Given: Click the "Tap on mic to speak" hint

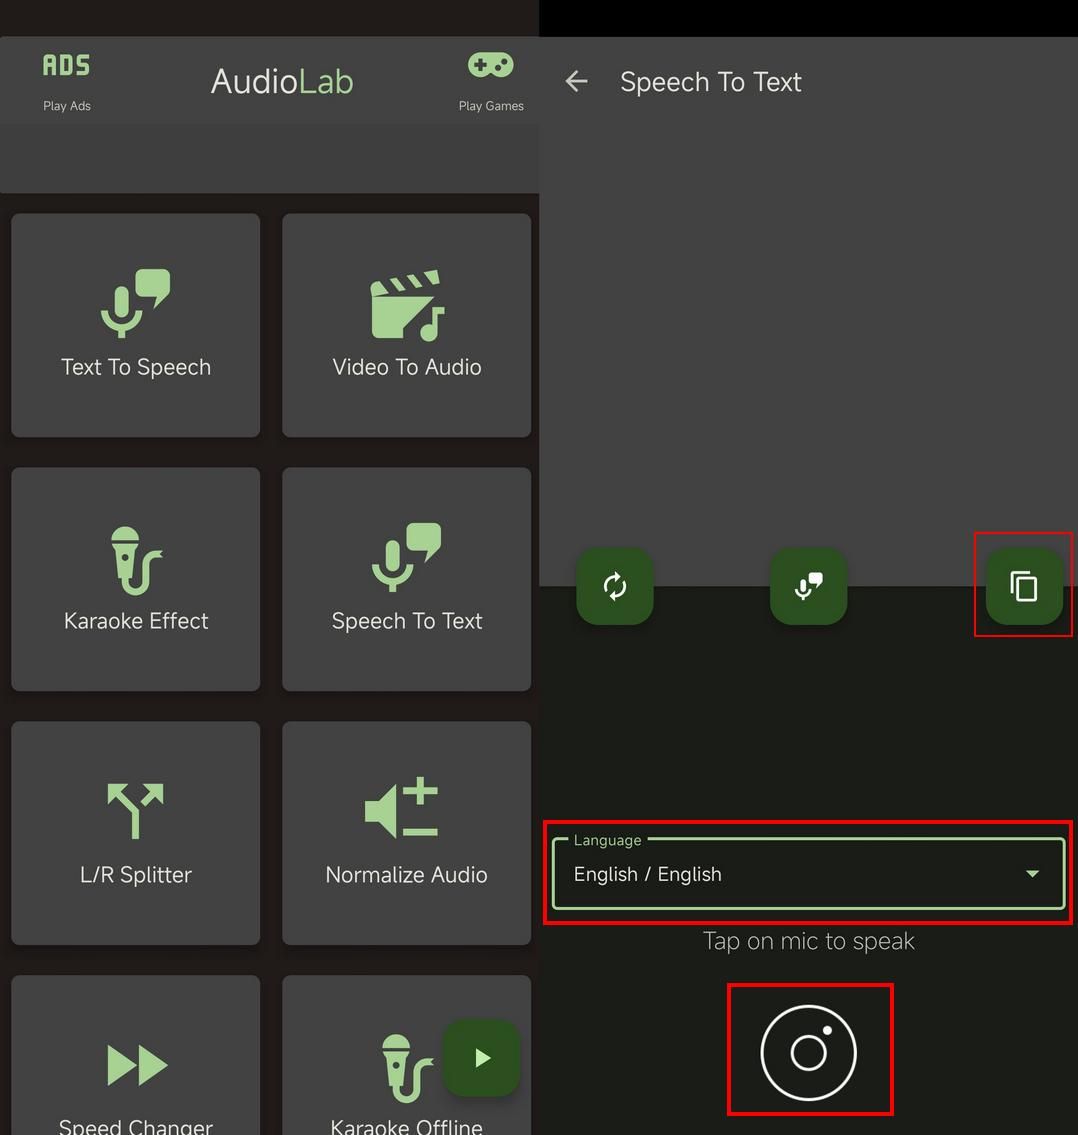Looking at the screenshot, I should tap(809, 941).
